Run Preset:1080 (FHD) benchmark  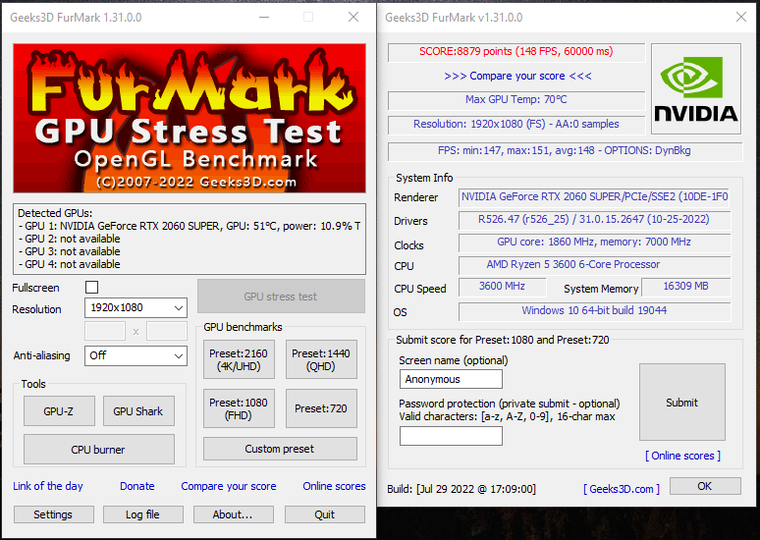238,409
